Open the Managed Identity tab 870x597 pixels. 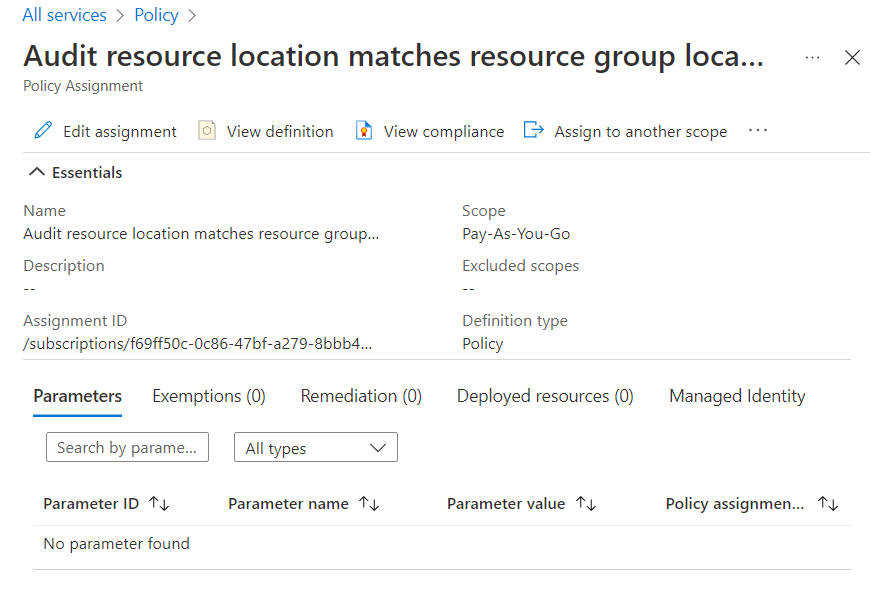pyautogui.click(x=737, y=396)
